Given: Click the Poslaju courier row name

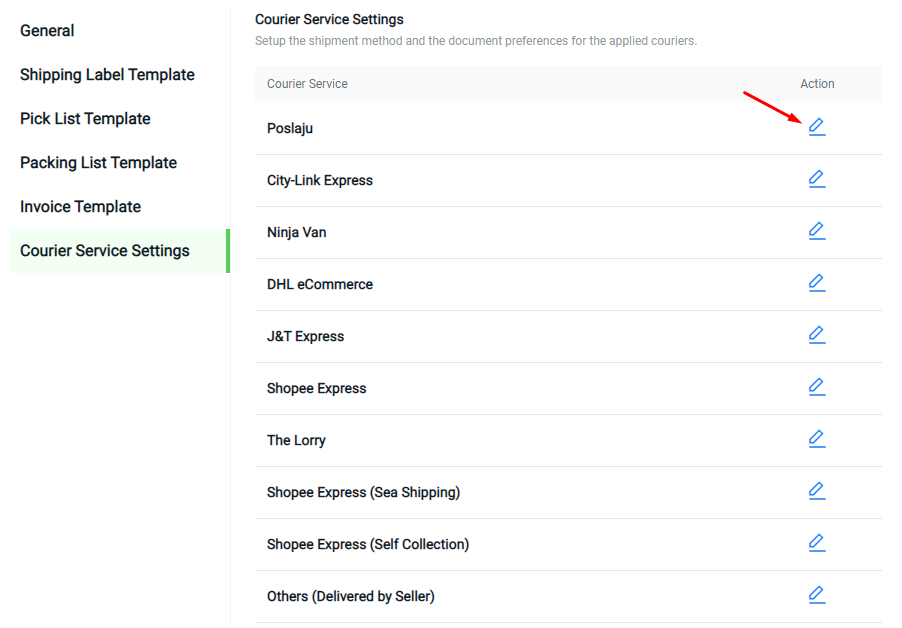Looking at the screenshot, I should pyautogui.click(x=290, y=128).
